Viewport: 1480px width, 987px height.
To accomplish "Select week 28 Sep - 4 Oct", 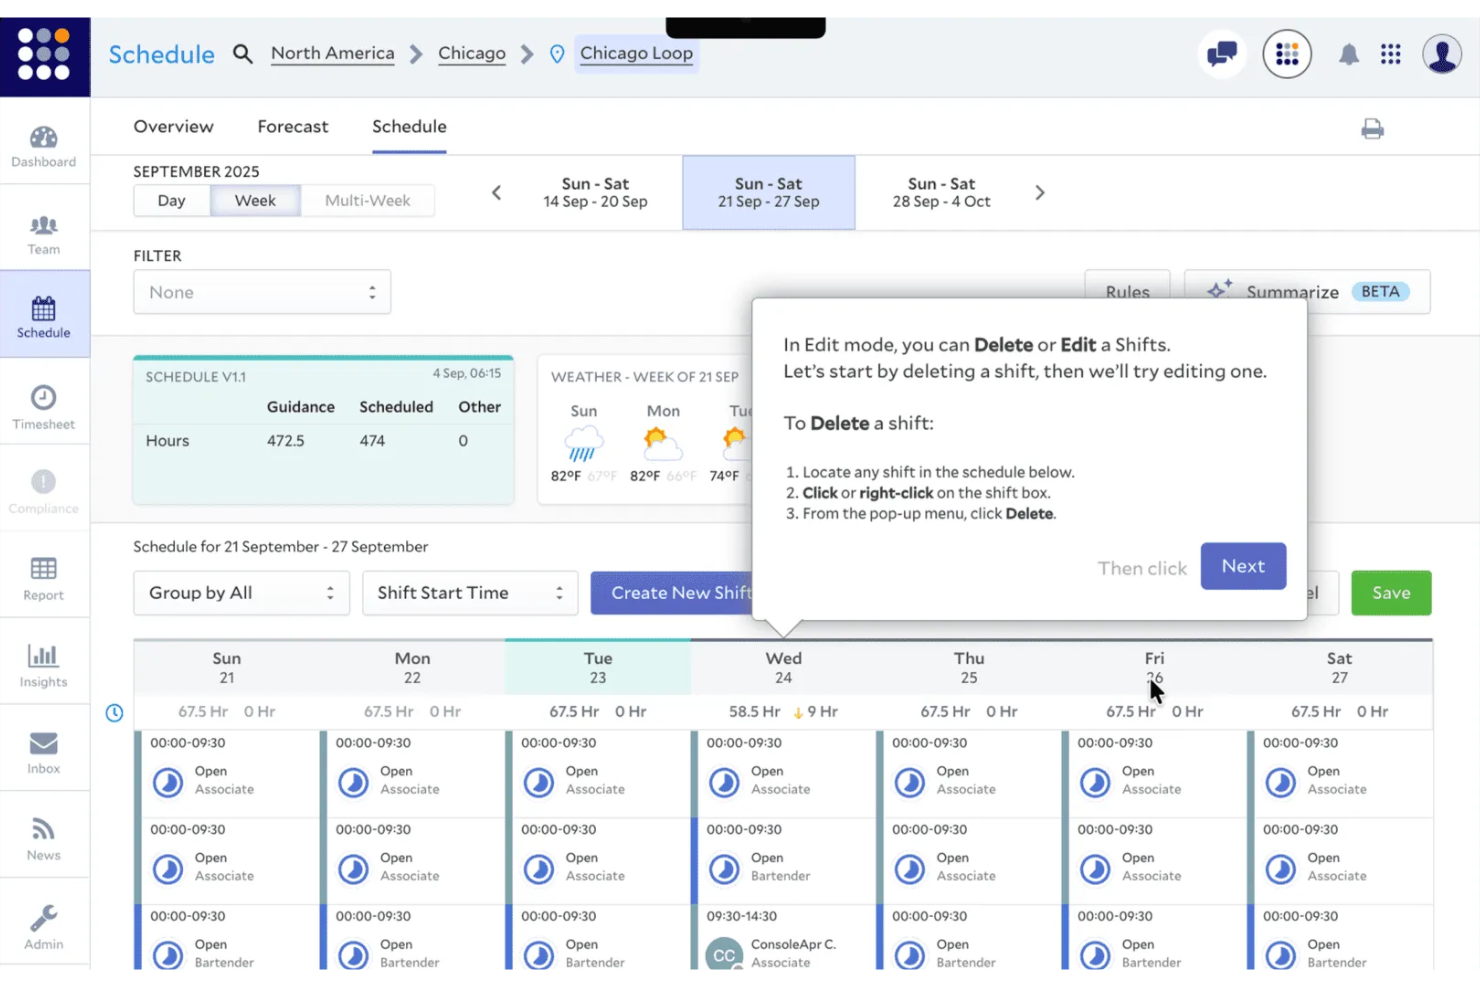I will pyautogui.click(x=942, y=192).
